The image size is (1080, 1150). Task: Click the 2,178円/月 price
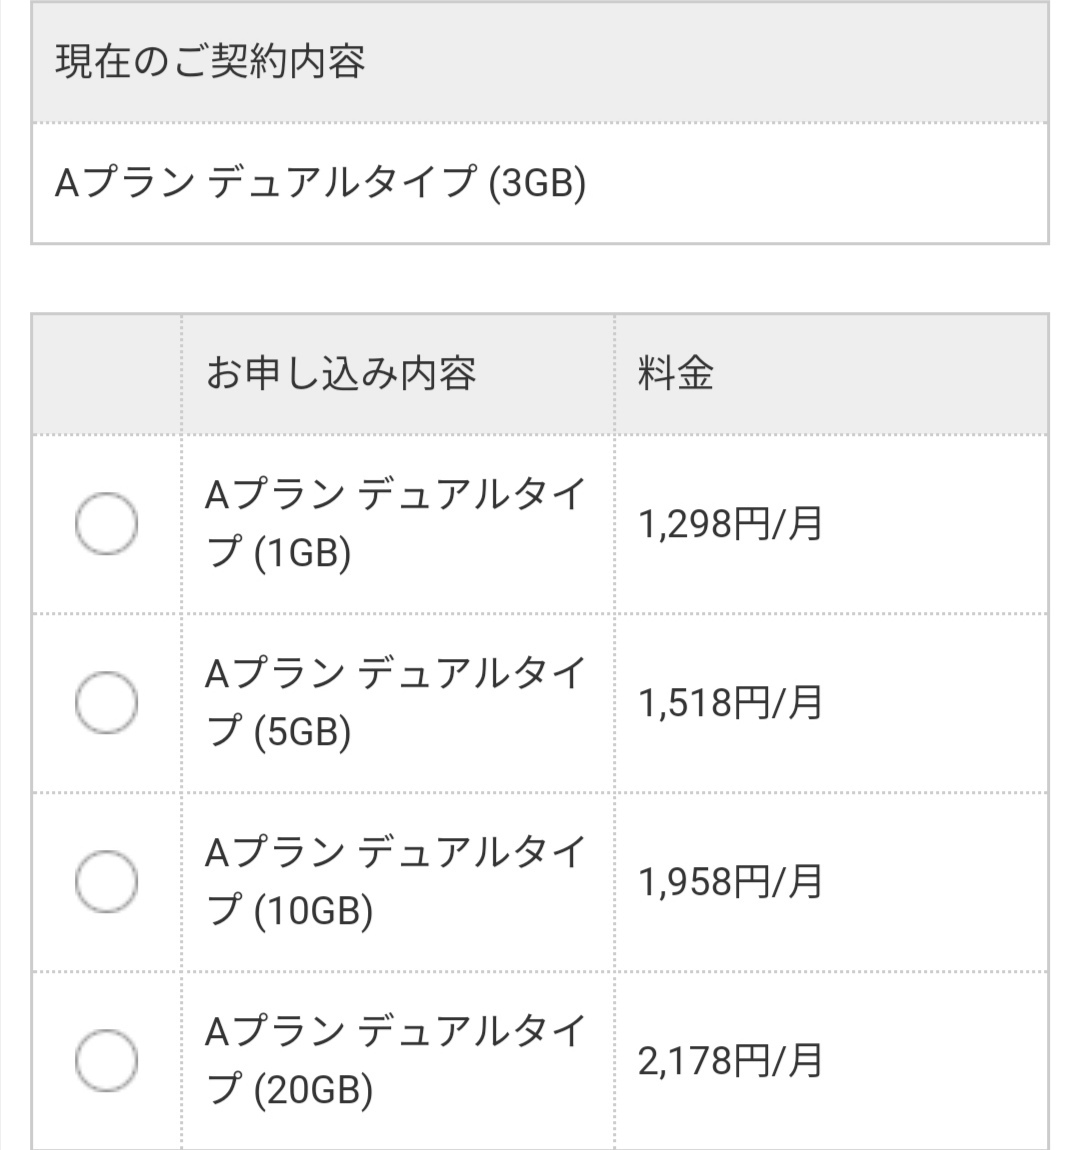730,1060
